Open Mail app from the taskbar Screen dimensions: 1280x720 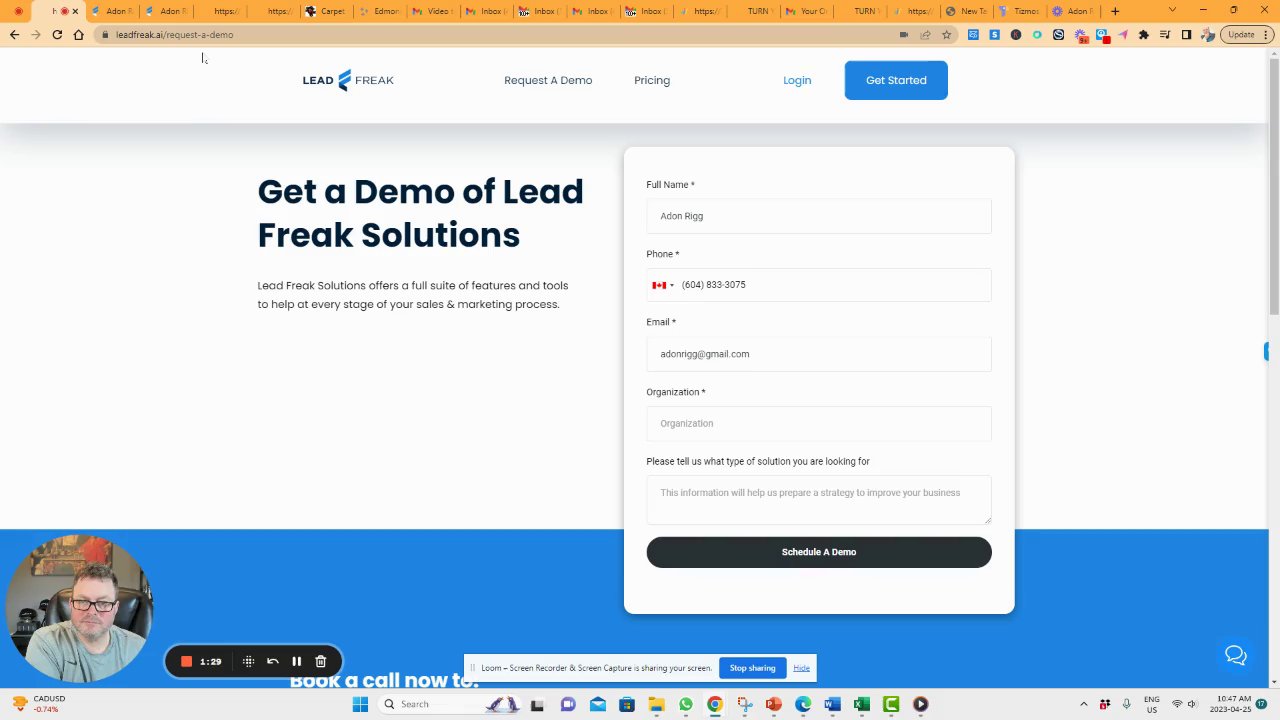click(x=598, y=704)
